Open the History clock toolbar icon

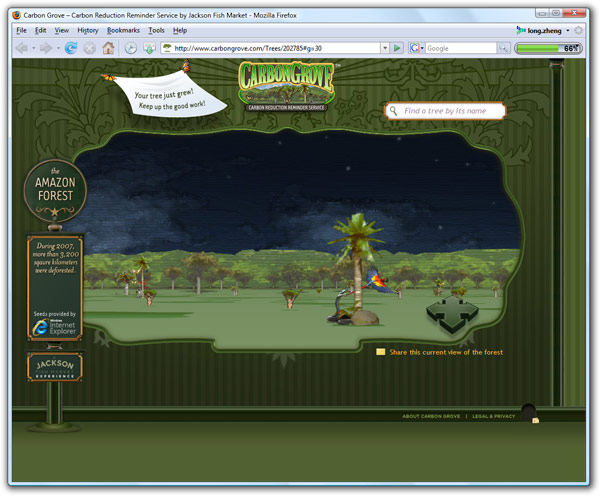130,48
